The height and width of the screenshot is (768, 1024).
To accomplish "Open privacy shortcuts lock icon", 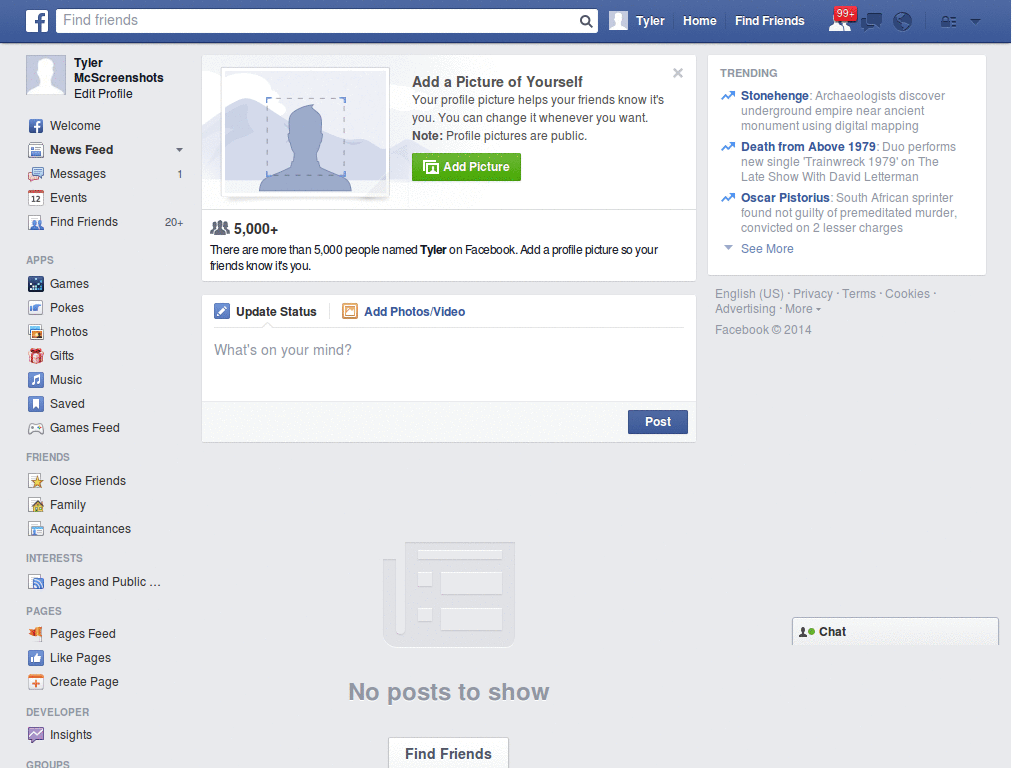I will 948,20.
